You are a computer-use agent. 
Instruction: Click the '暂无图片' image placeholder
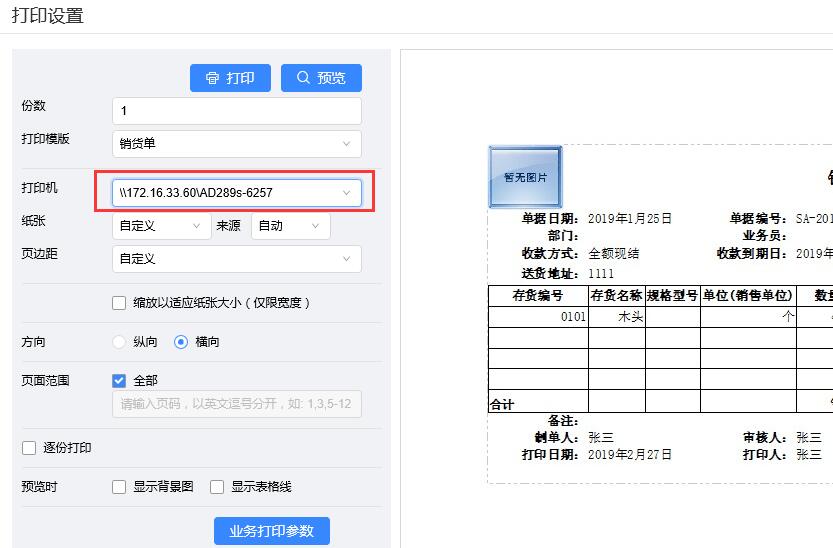coord(525,177)
